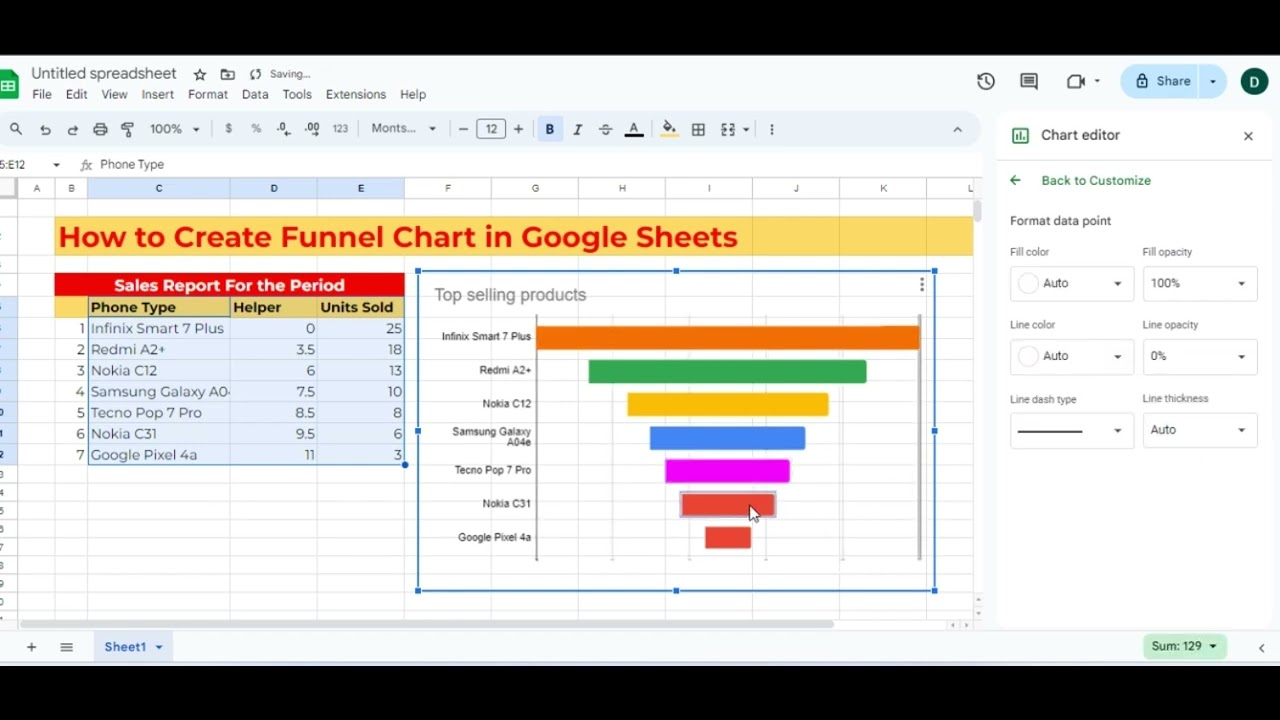
Task: Expand the Fill opacity dropdown
Action: (1199, 284)
